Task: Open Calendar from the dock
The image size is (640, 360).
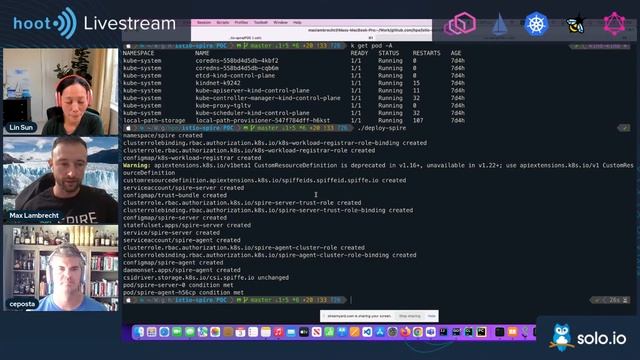Action: (240, 332)
